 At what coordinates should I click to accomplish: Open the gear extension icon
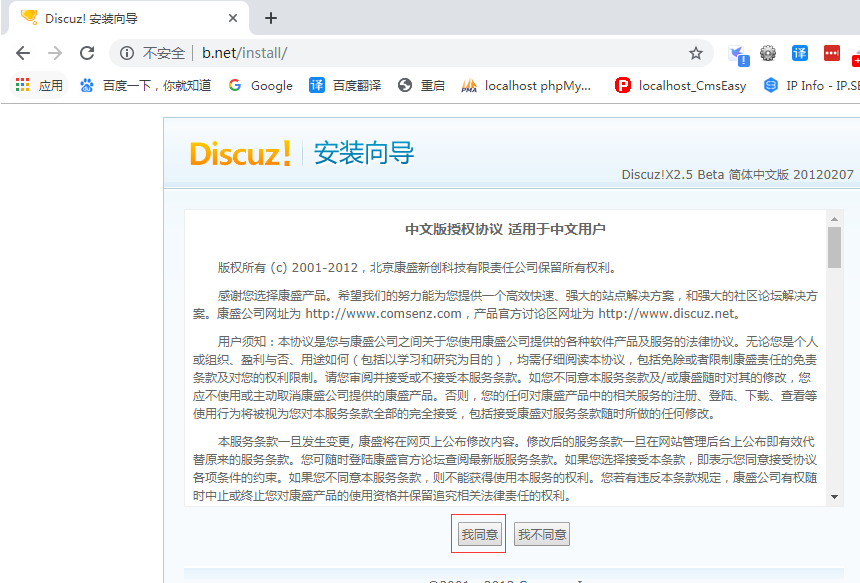tap(768, 53)
